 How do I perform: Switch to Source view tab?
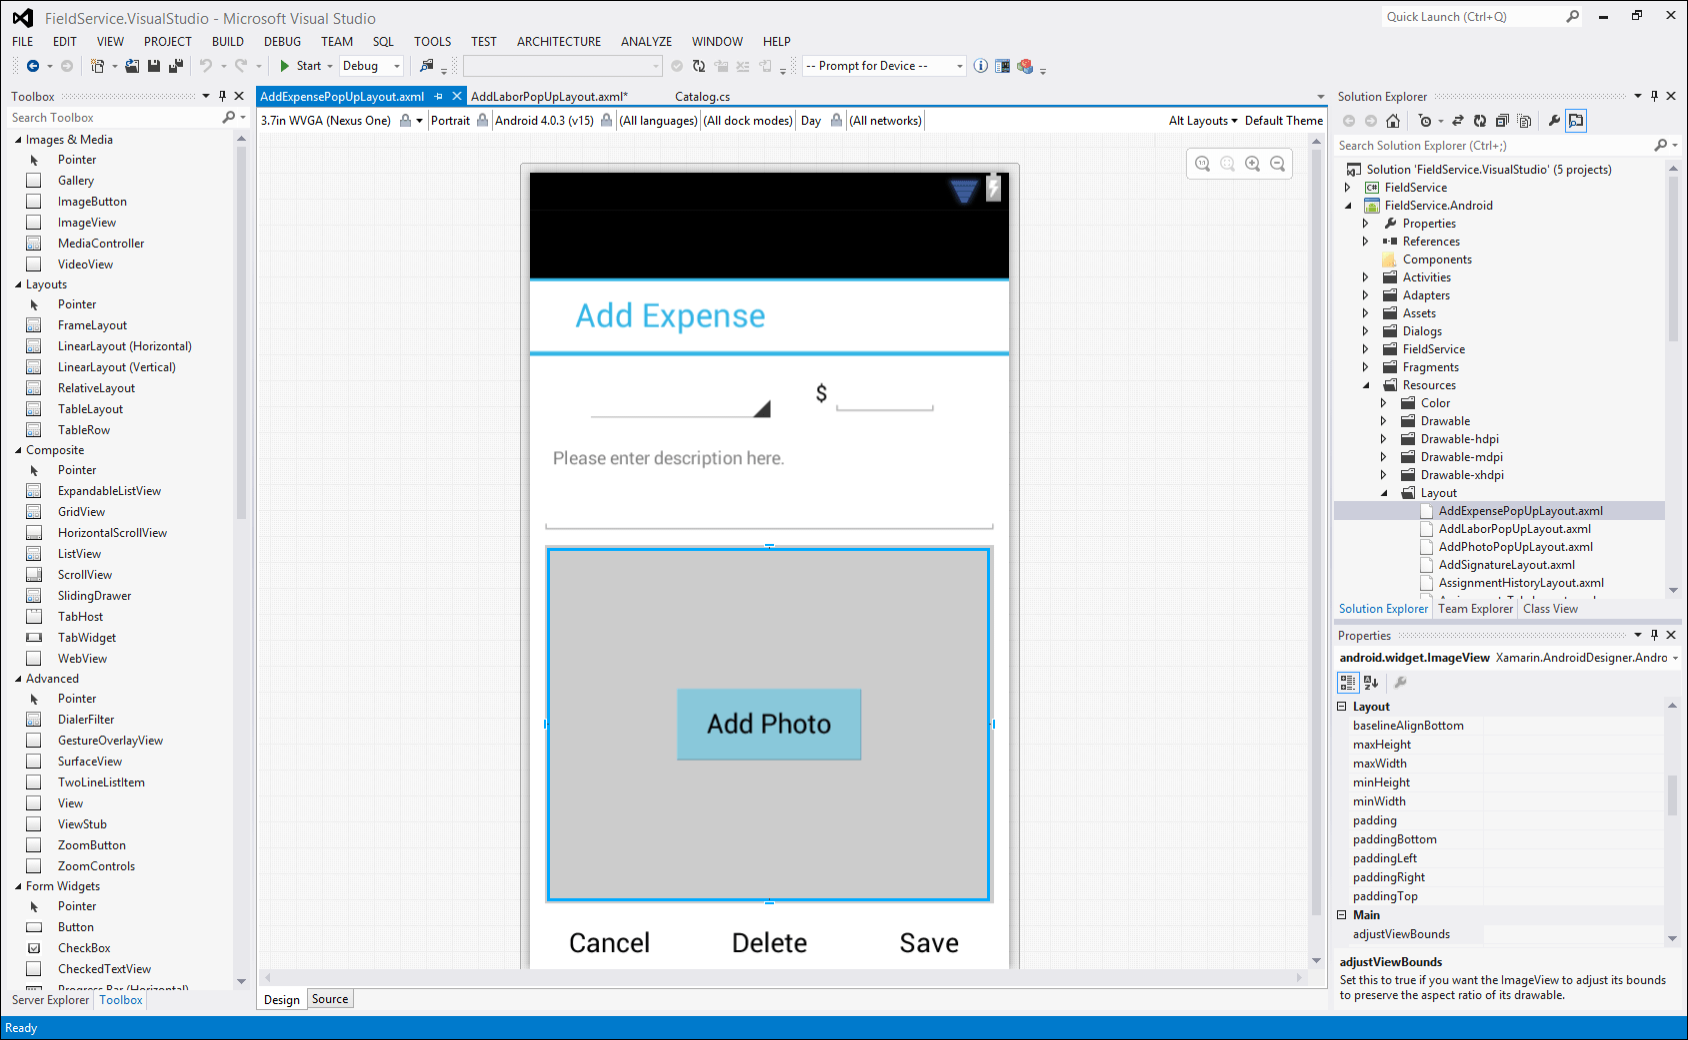tap(330, 999)
